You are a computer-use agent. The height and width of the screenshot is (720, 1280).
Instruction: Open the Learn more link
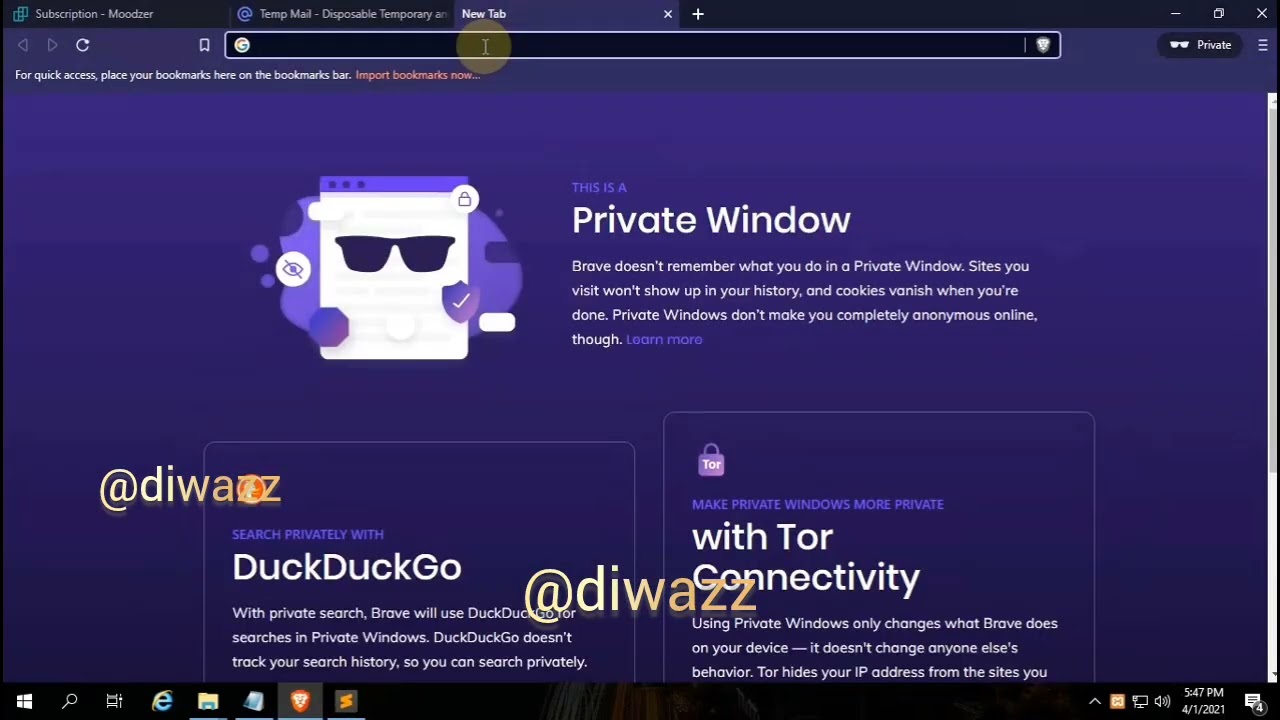pos(664,339)
